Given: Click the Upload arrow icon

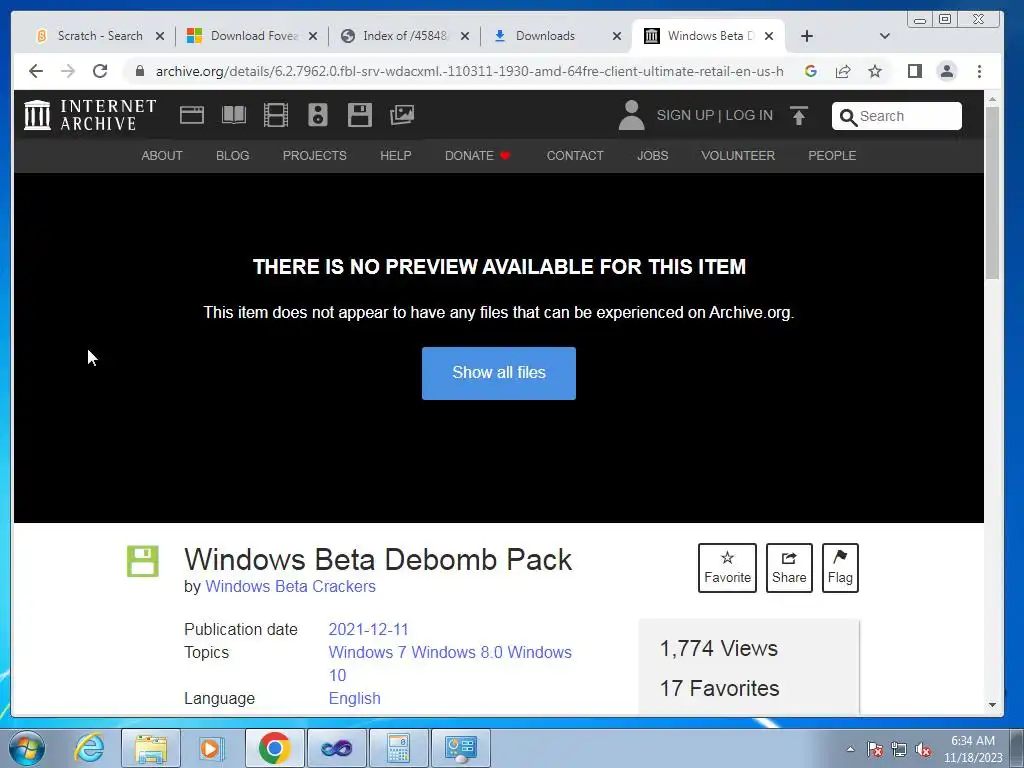Looking at the screenshot, I should [799, 115].
